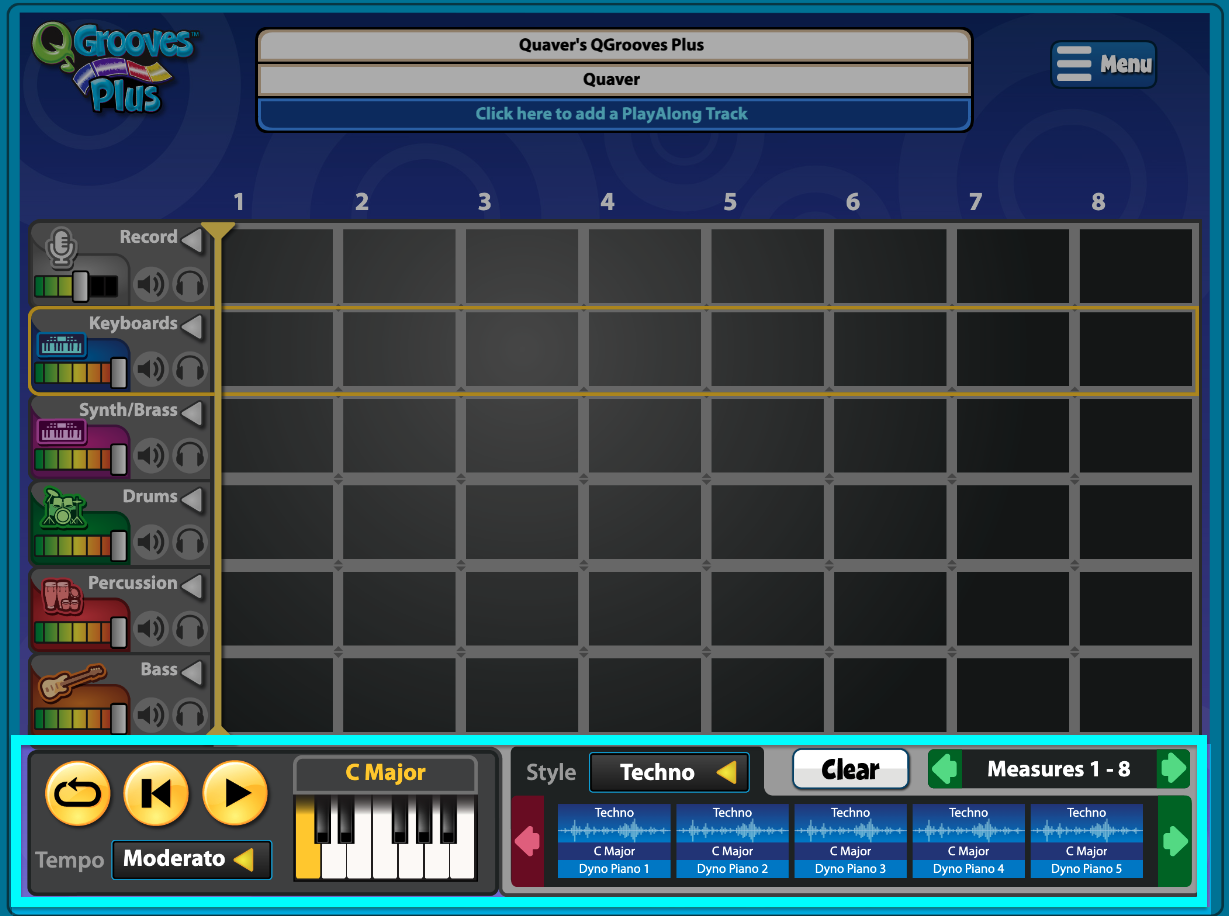Click the QGrooves Plus logo
This screenshot has width=1229, height=916.
(113, 67)
